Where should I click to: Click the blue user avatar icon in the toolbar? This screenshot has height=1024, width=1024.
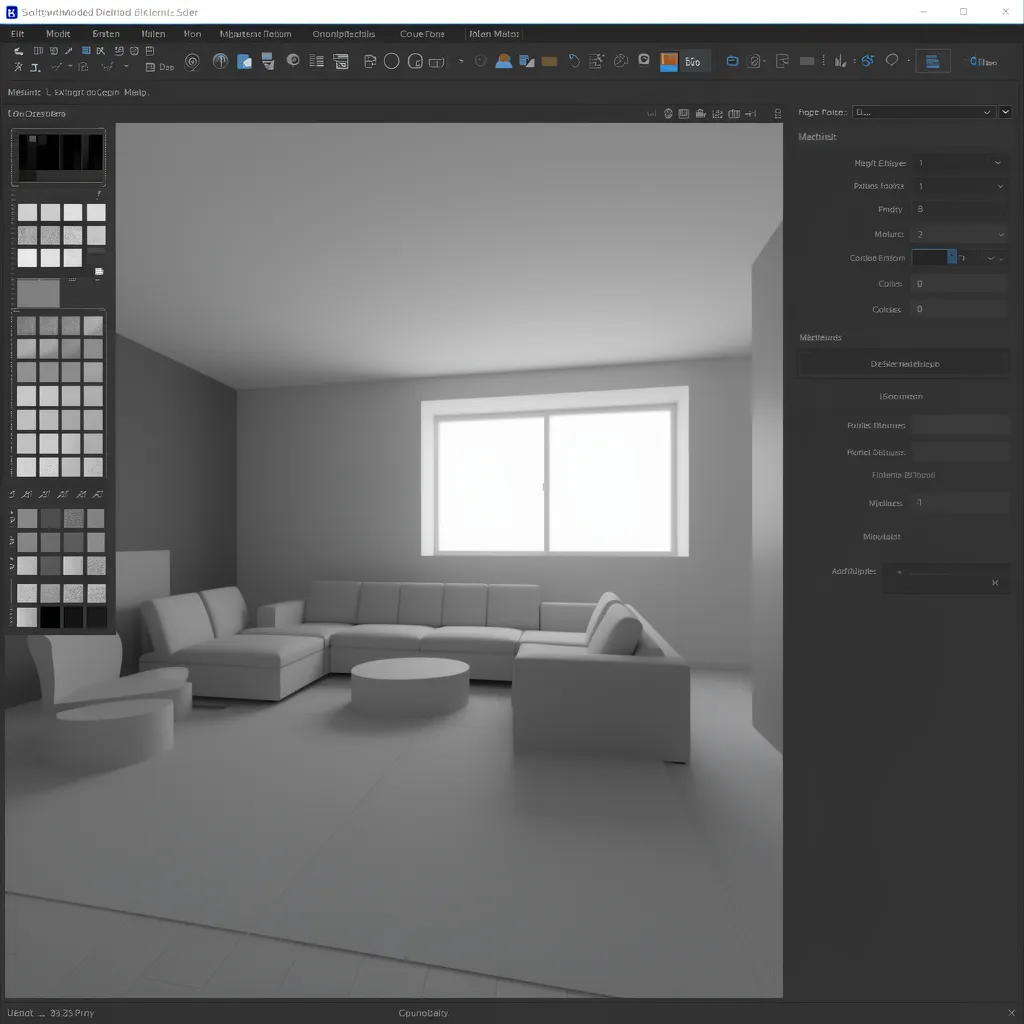[x=503, y=61]
